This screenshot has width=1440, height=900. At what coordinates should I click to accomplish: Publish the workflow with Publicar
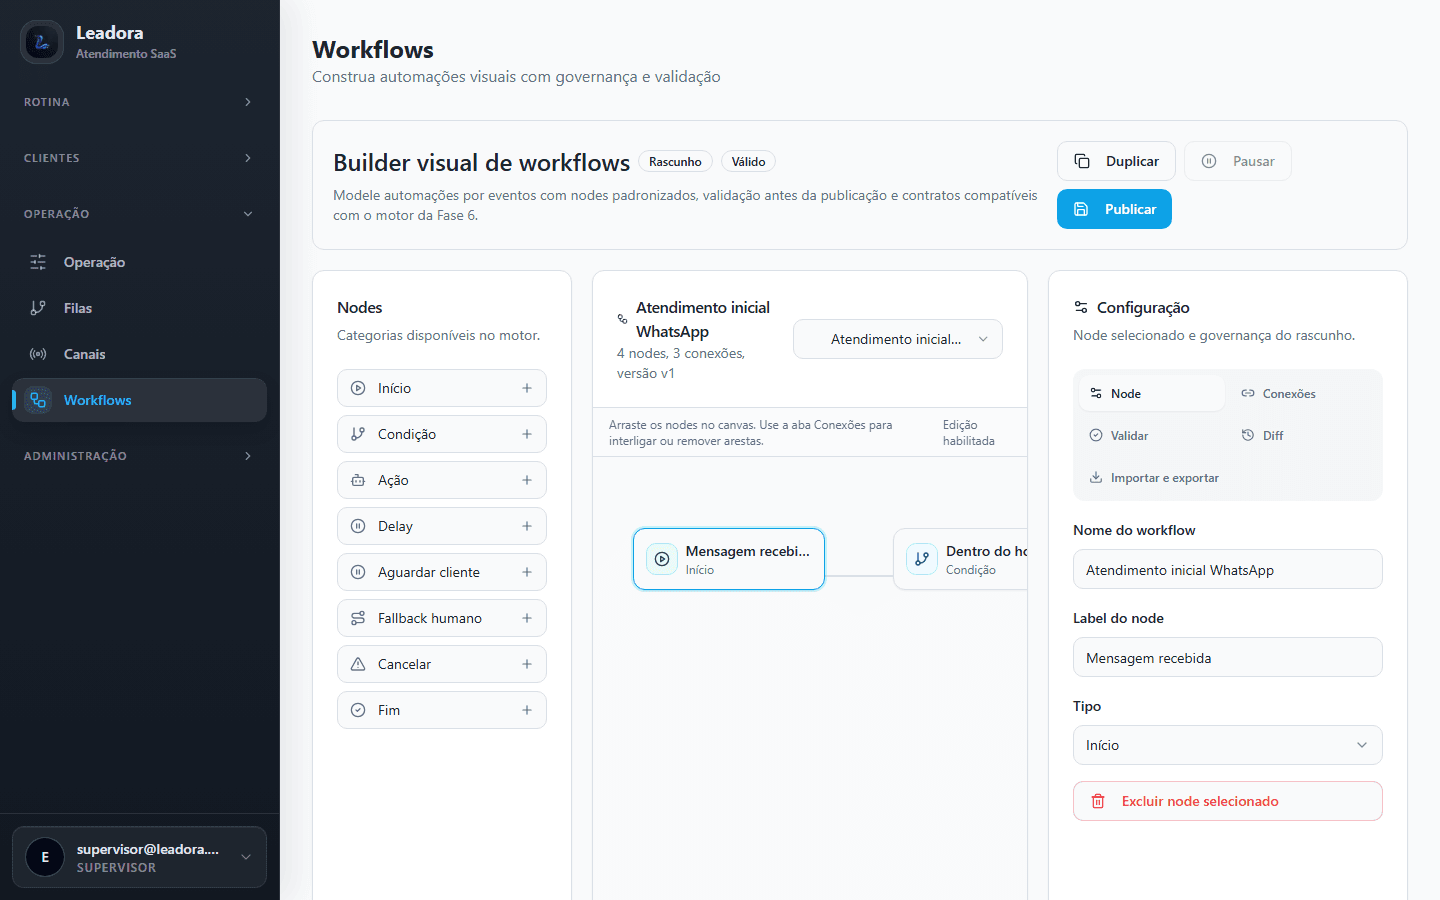pyautogui.click(x=1114, y=209)
